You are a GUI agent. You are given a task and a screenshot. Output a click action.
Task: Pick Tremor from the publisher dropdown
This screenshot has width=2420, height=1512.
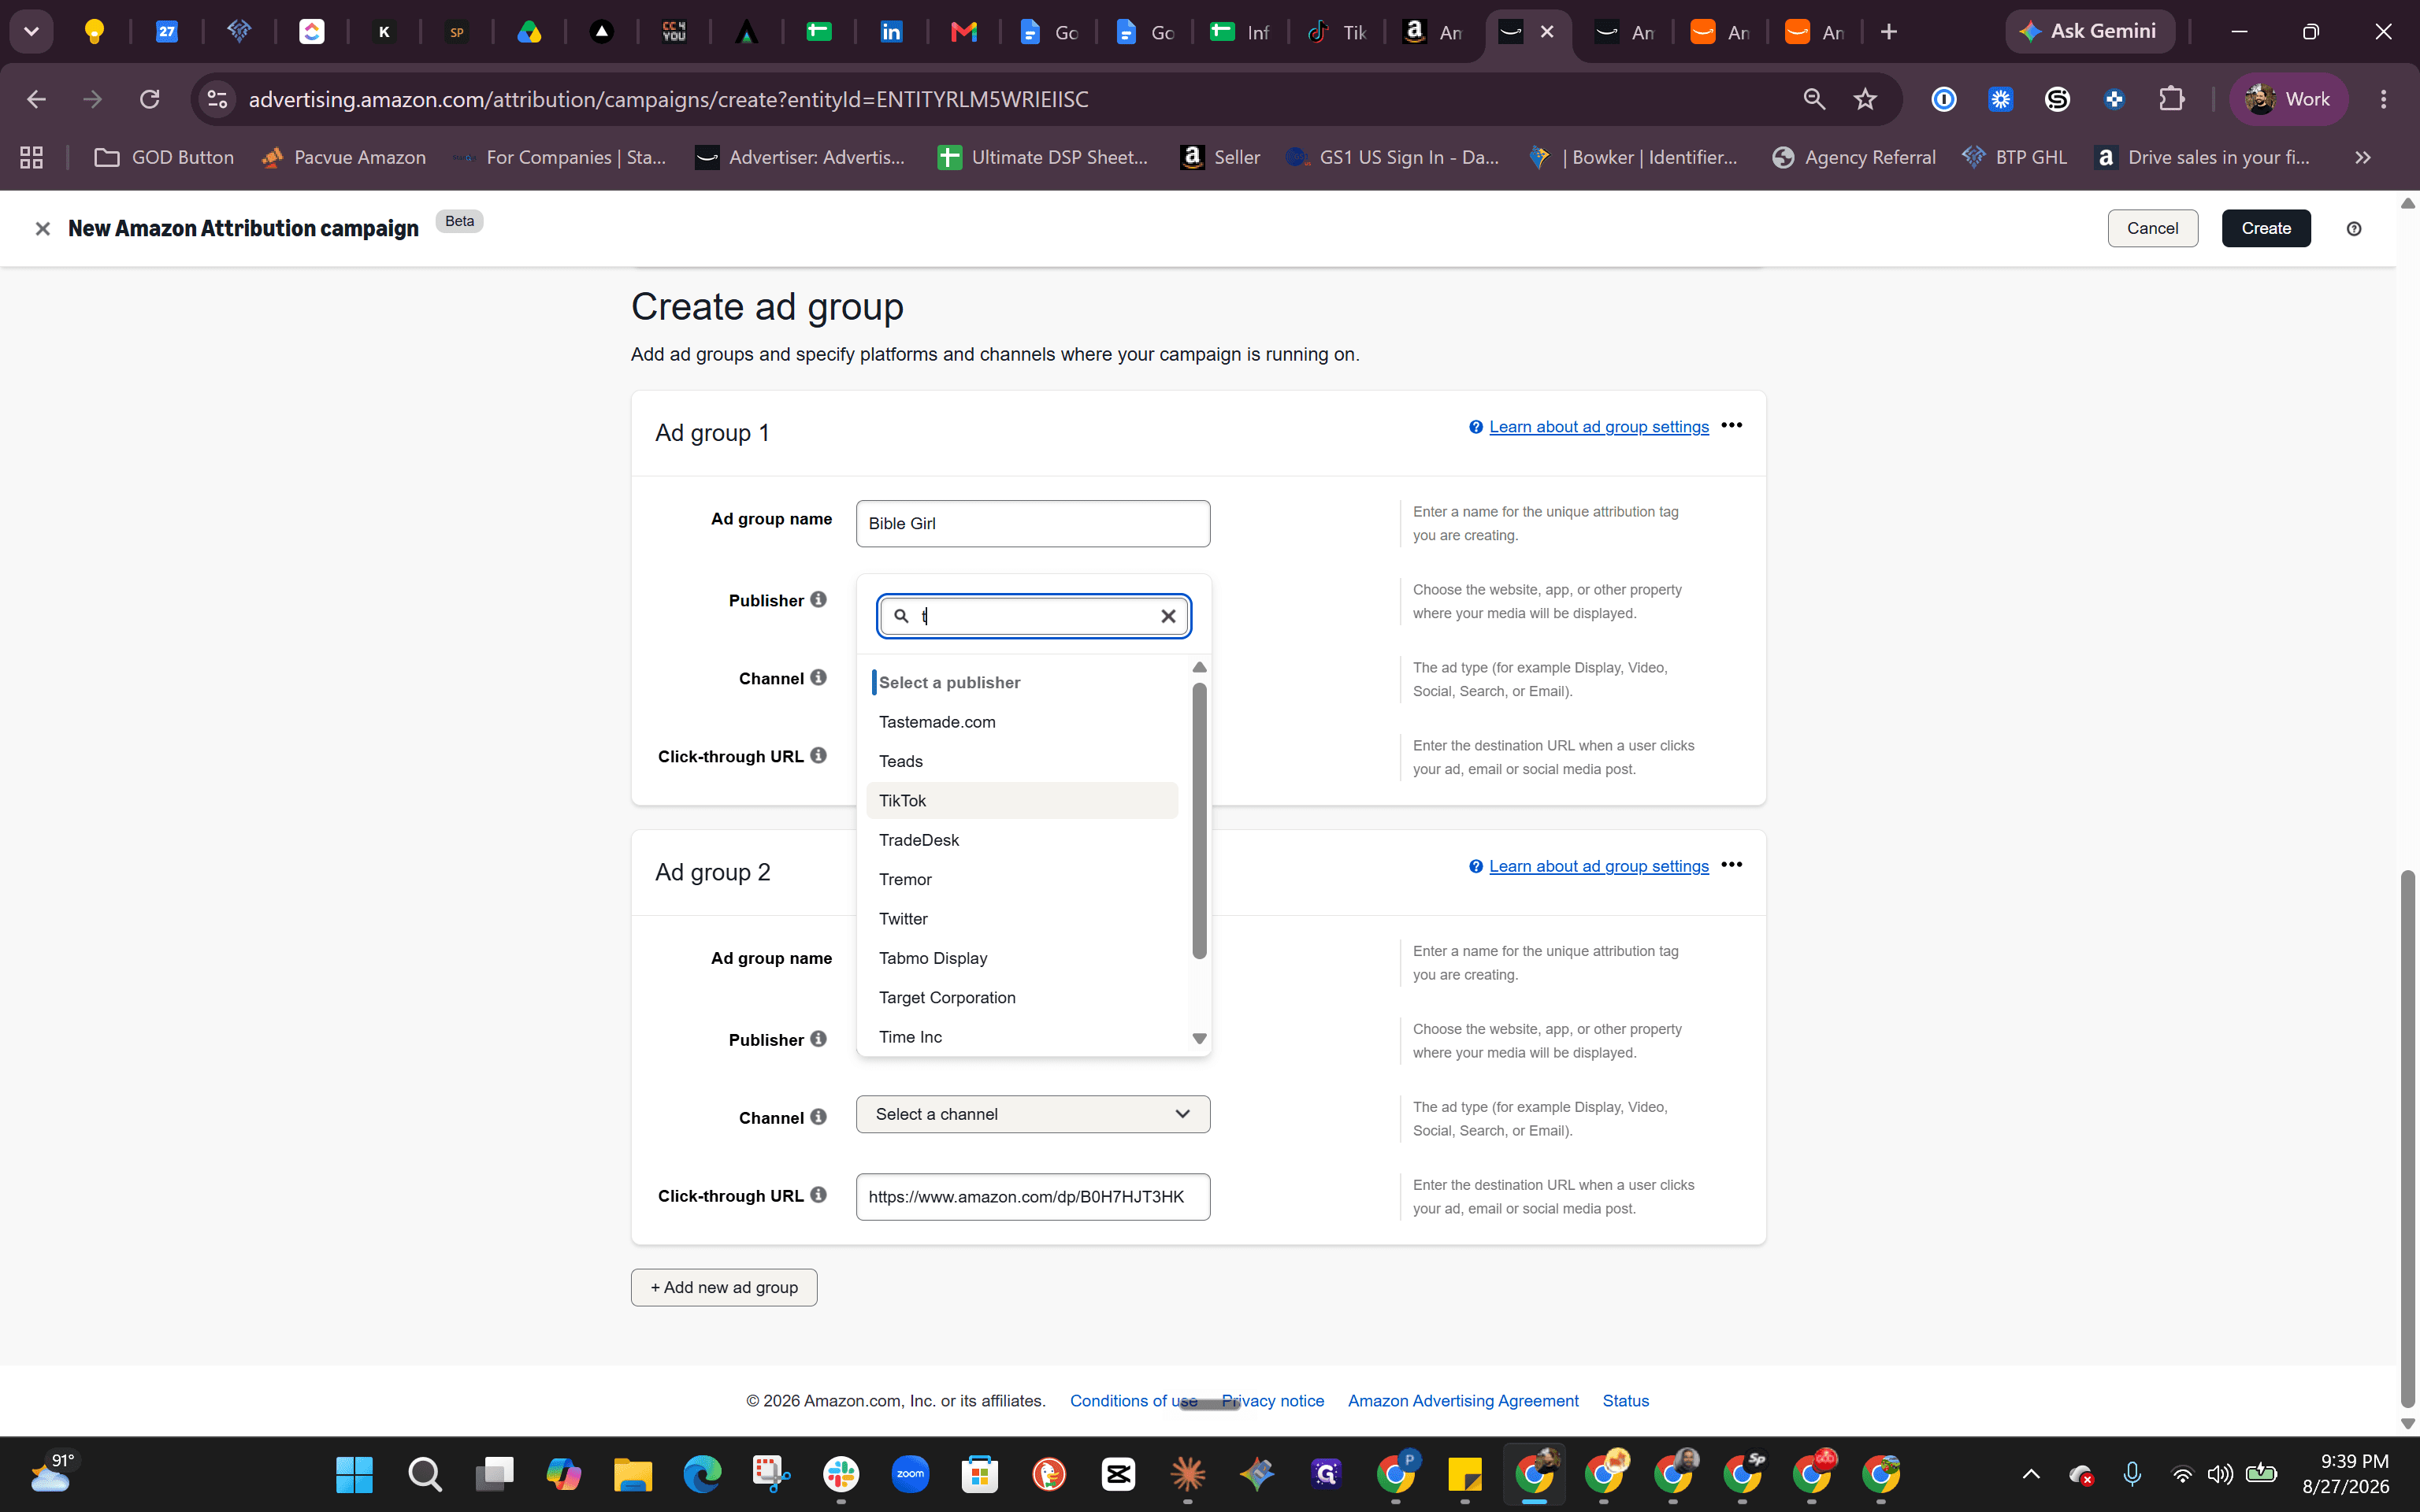pyautogui.click(x=1022, y=879)
